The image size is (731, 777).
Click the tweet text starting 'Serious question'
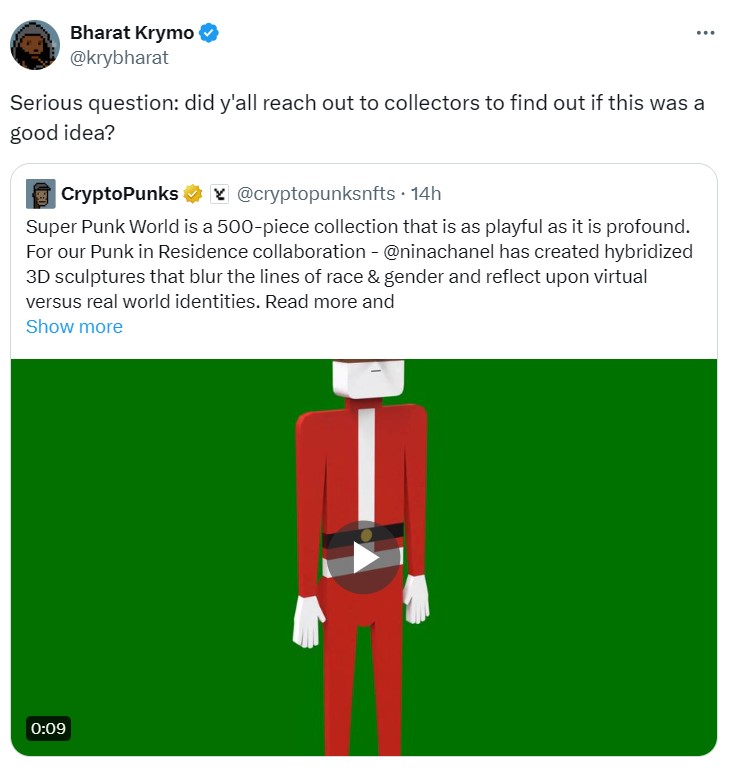tap(357, 118)
